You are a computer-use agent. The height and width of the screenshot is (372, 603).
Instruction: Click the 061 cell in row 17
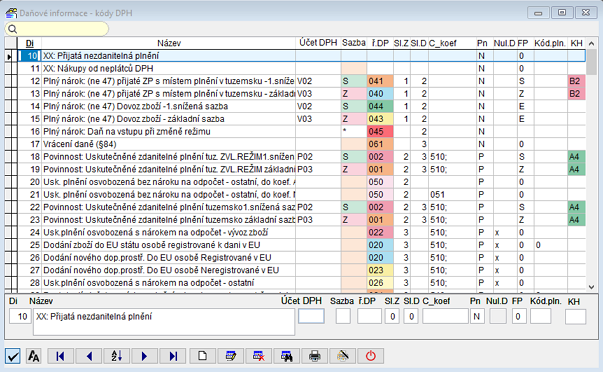tap(380, 144)
